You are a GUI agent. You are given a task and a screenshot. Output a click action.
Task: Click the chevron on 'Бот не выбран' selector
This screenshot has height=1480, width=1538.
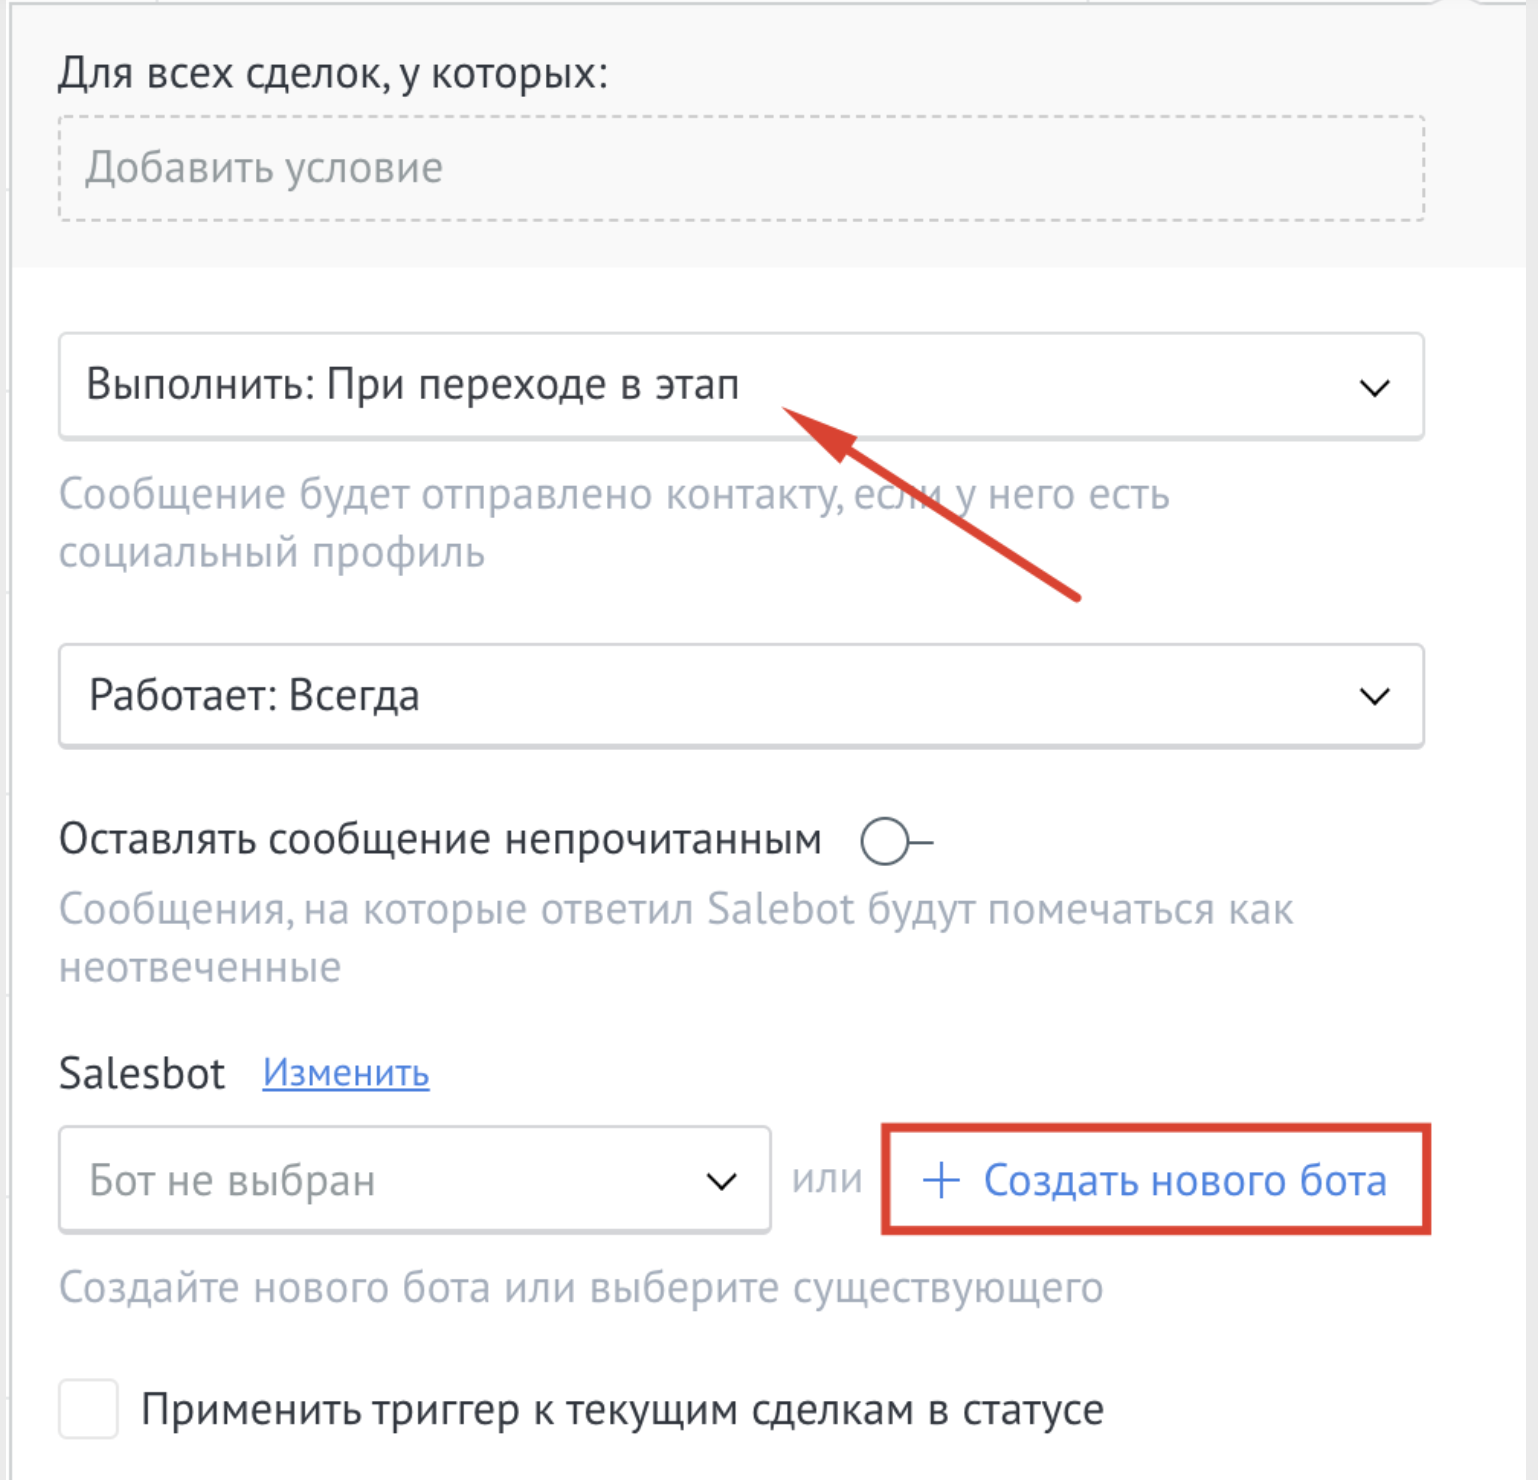click(719, 1181)
